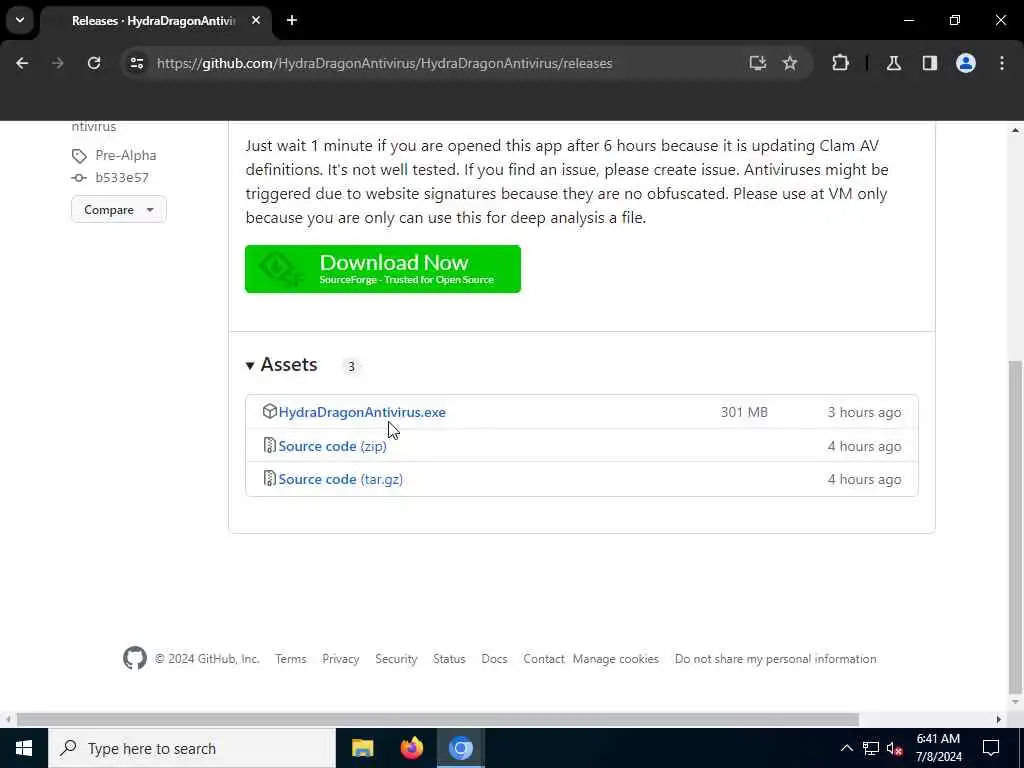Open a new browser tab

tap(292, 20)
